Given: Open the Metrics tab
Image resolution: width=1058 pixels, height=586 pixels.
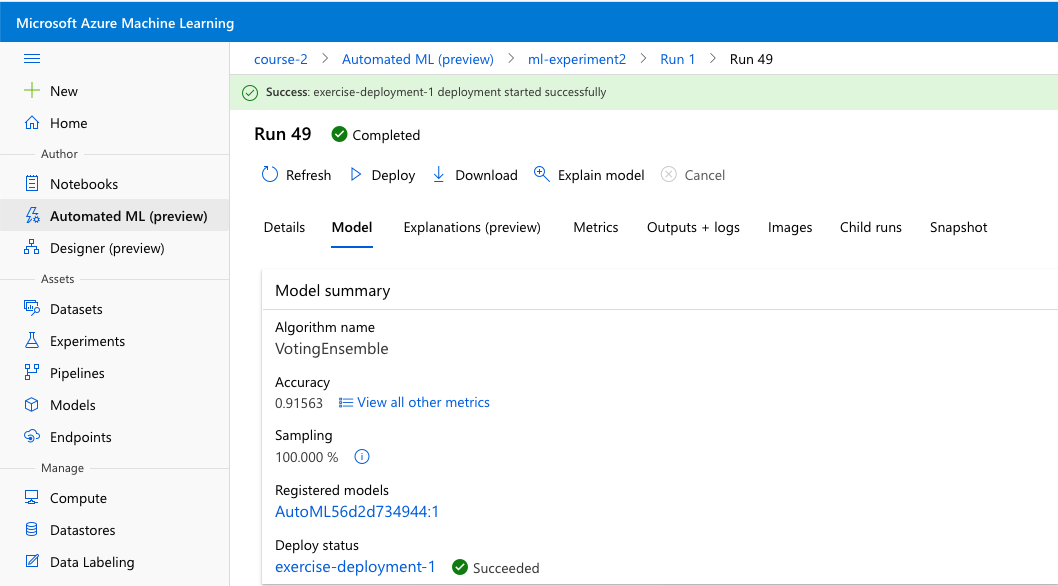Looking at the screenshot, I should click(595, 228).
